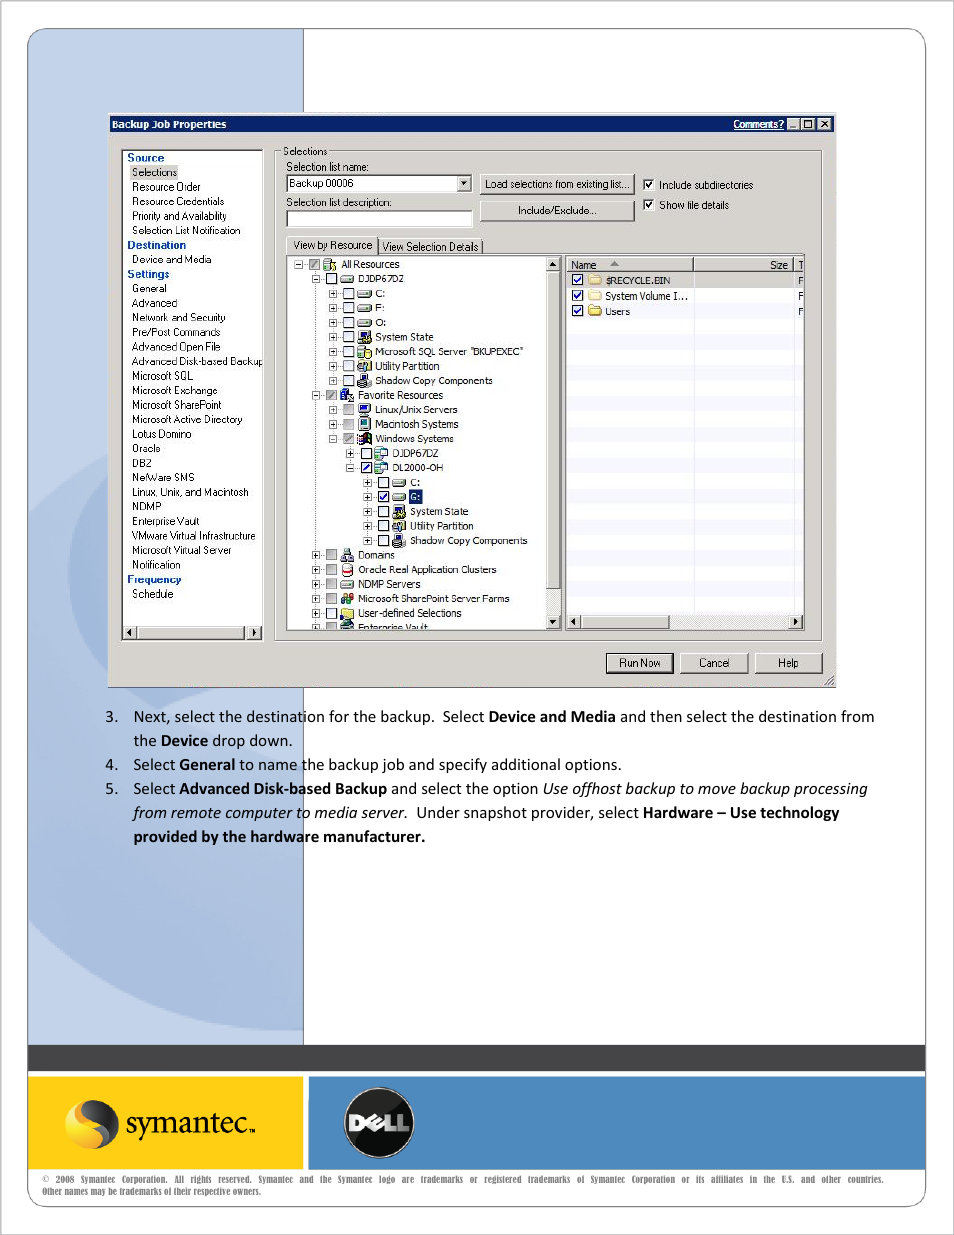Click the Dell logo
This screenshot has width=954, height=1235.
[x=379, y=1123]
